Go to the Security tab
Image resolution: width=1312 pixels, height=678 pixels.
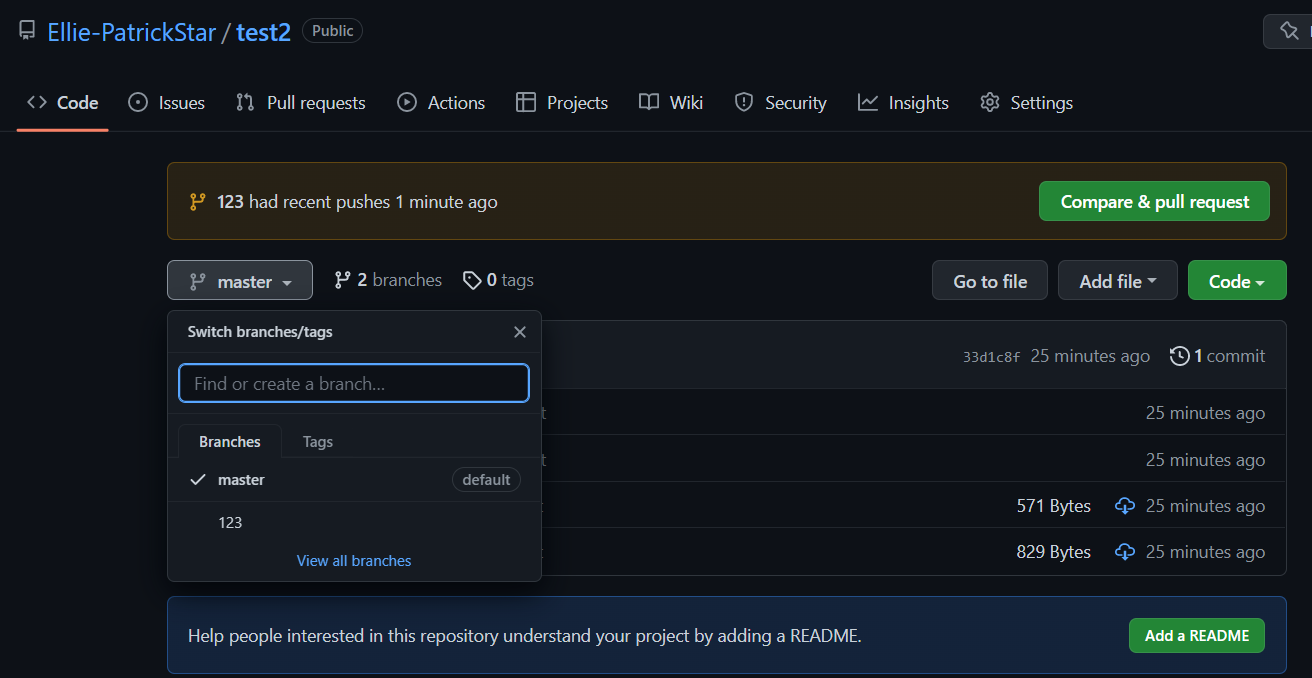pyautogui.click(x=780, y=102)
